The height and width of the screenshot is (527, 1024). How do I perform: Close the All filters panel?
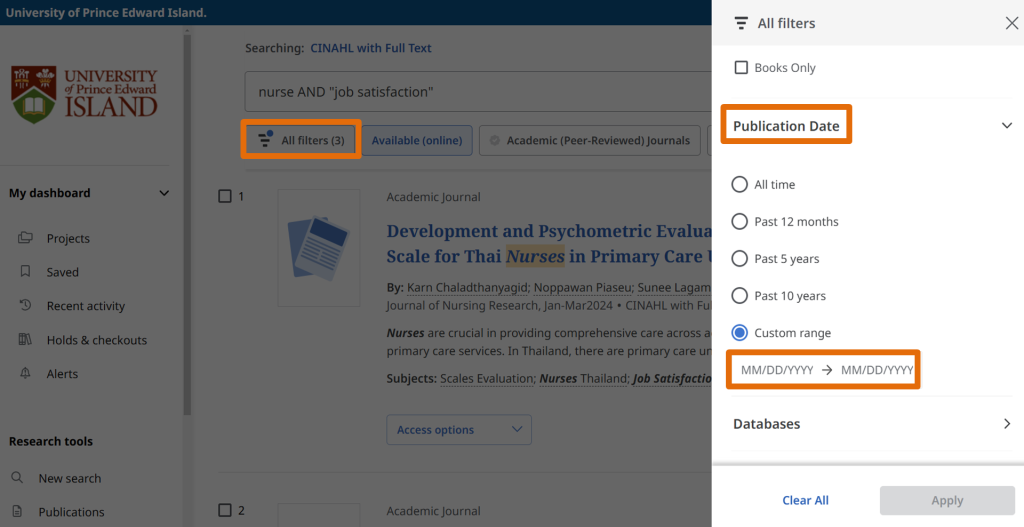tap(1011, 23)
